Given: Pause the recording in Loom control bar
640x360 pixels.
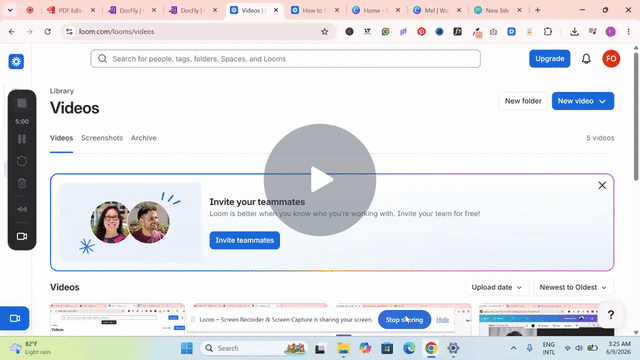Looking at the screenshot, I should (x=22, y=139).
